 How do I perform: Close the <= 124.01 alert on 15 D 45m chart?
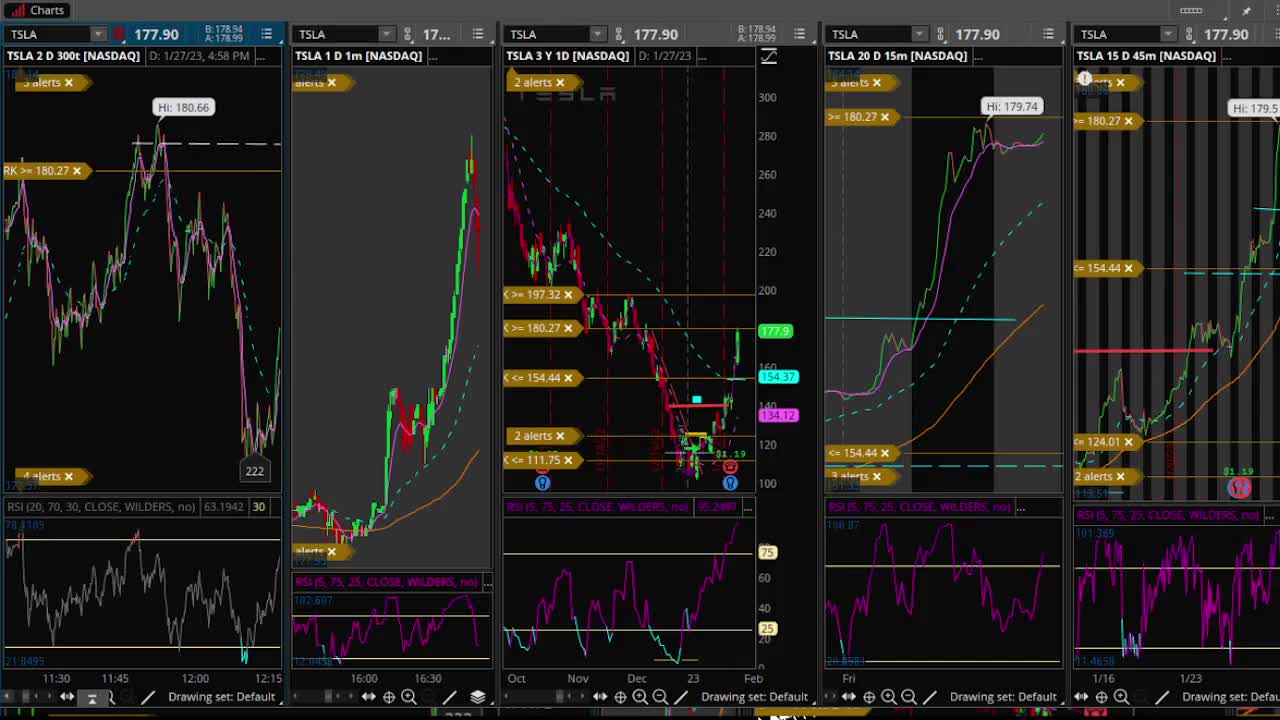tap(1128, 442)
